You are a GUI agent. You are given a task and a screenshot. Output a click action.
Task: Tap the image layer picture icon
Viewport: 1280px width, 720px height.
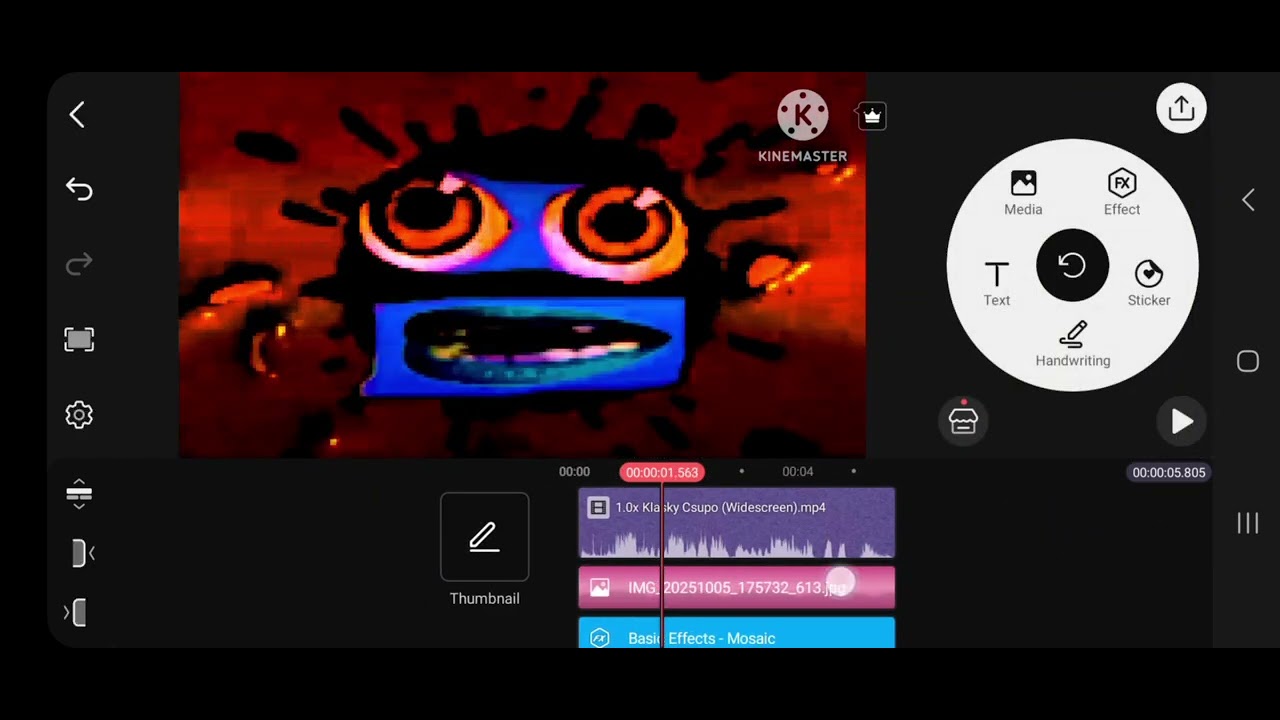pyautogui.click(x=599, y=588)
